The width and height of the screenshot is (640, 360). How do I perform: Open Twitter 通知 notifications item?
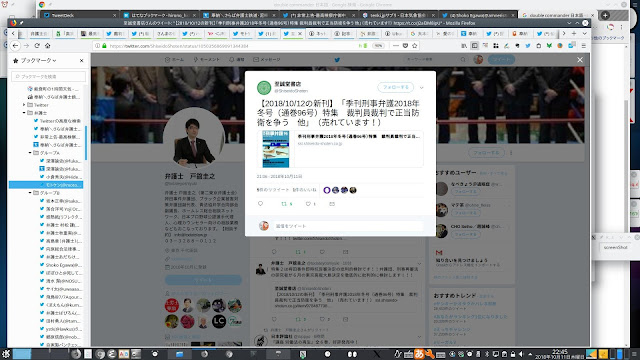236,60
